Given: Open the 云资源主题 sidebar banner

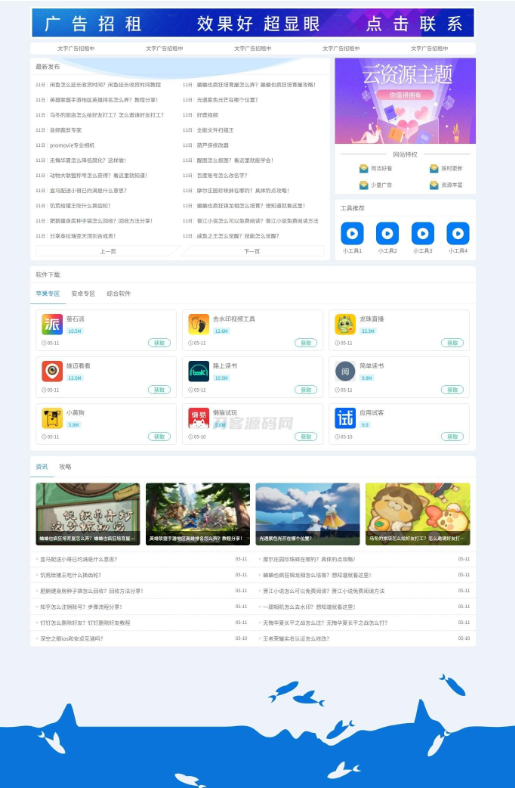Looking at the screenshot, I should [405, 101].
